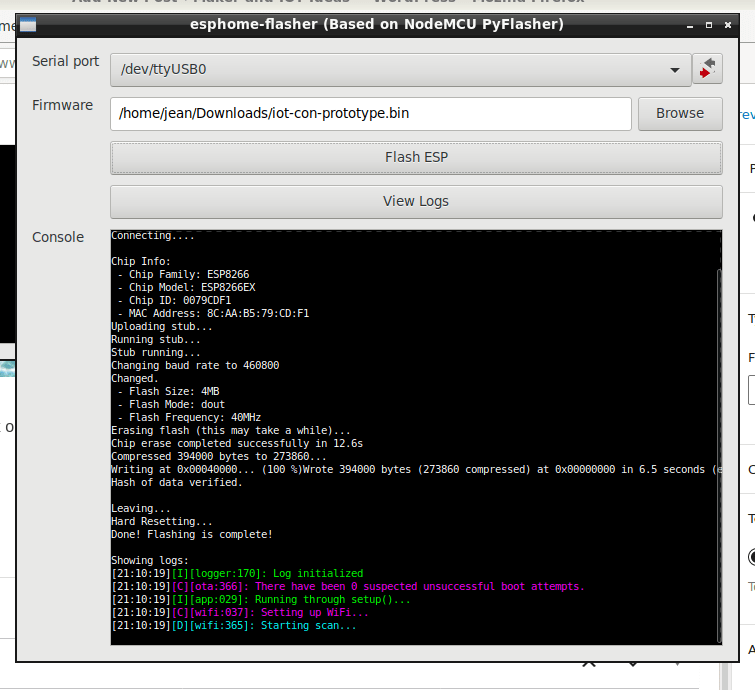This screenshot has width=755, height=690.
Task: Click the 'Hard Resetting...' console line
Action: [162, 521]
